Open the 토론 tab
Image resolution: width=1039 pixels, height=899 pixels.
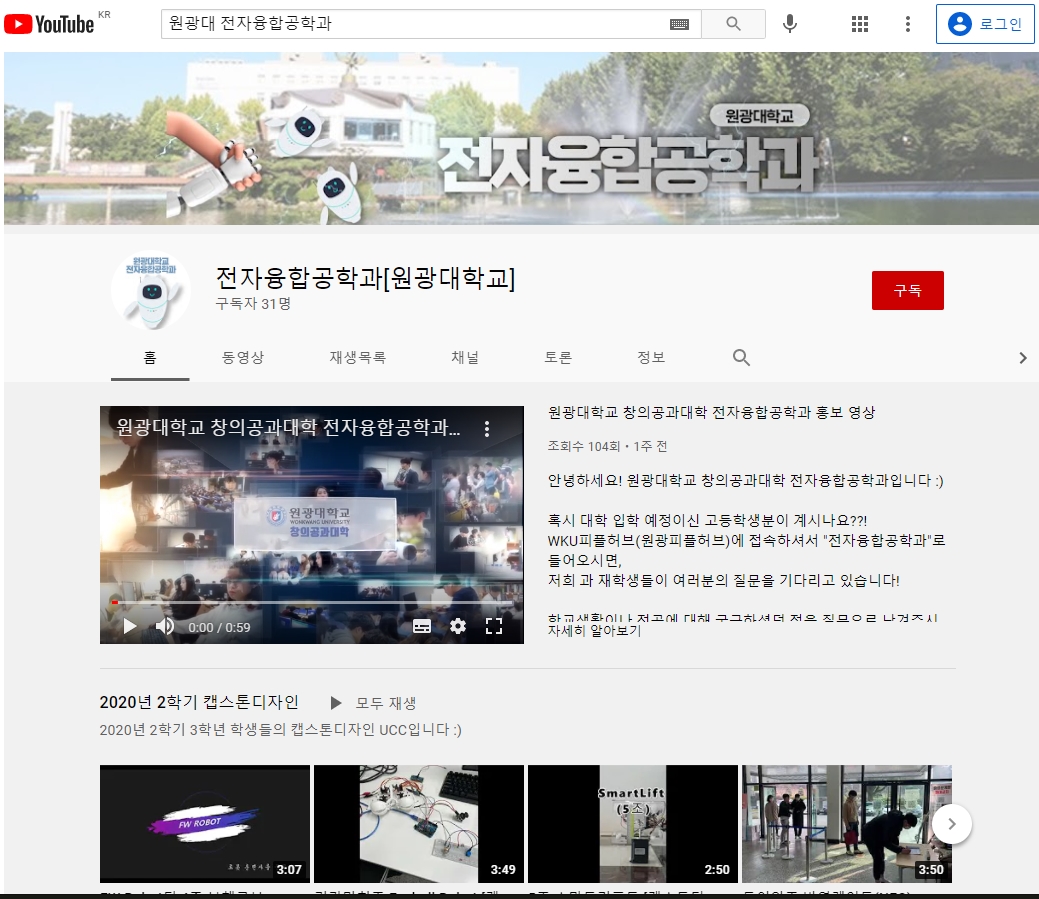coord(558,358)
